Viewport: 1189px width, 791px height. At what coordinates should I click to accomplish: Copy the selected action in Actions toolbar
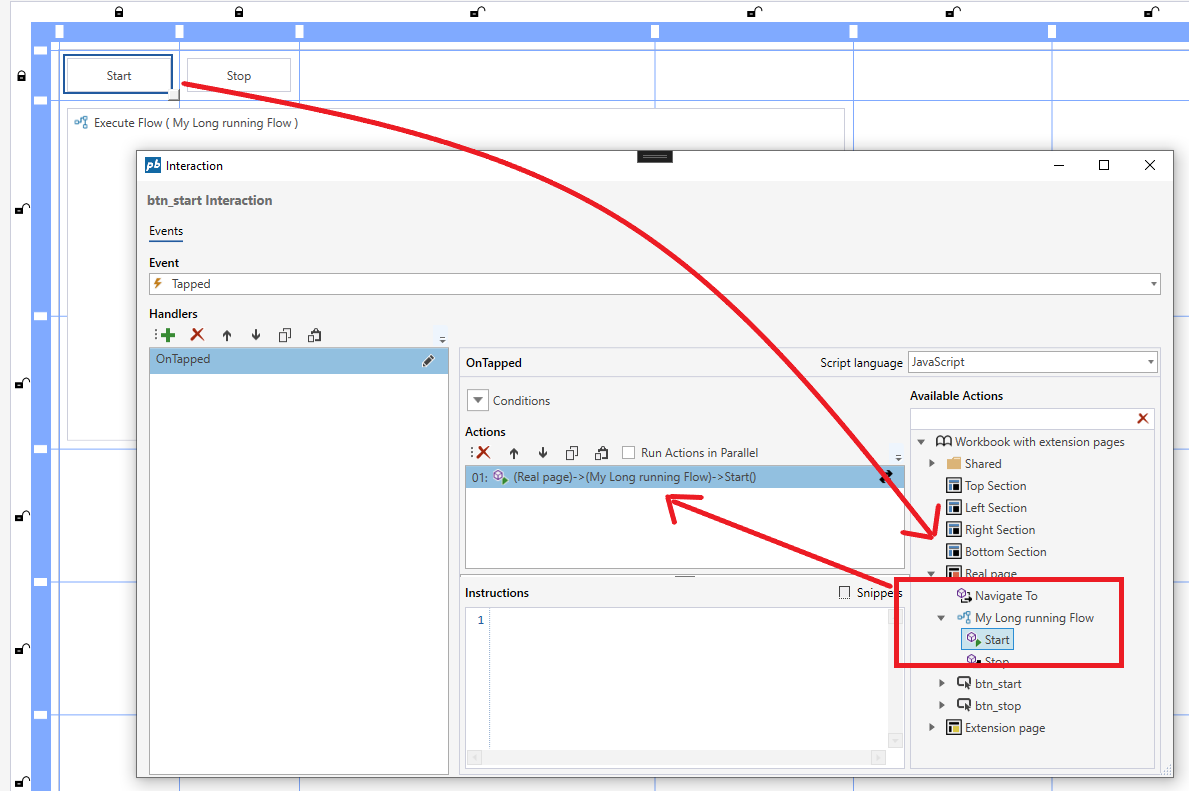click(572, 453)
